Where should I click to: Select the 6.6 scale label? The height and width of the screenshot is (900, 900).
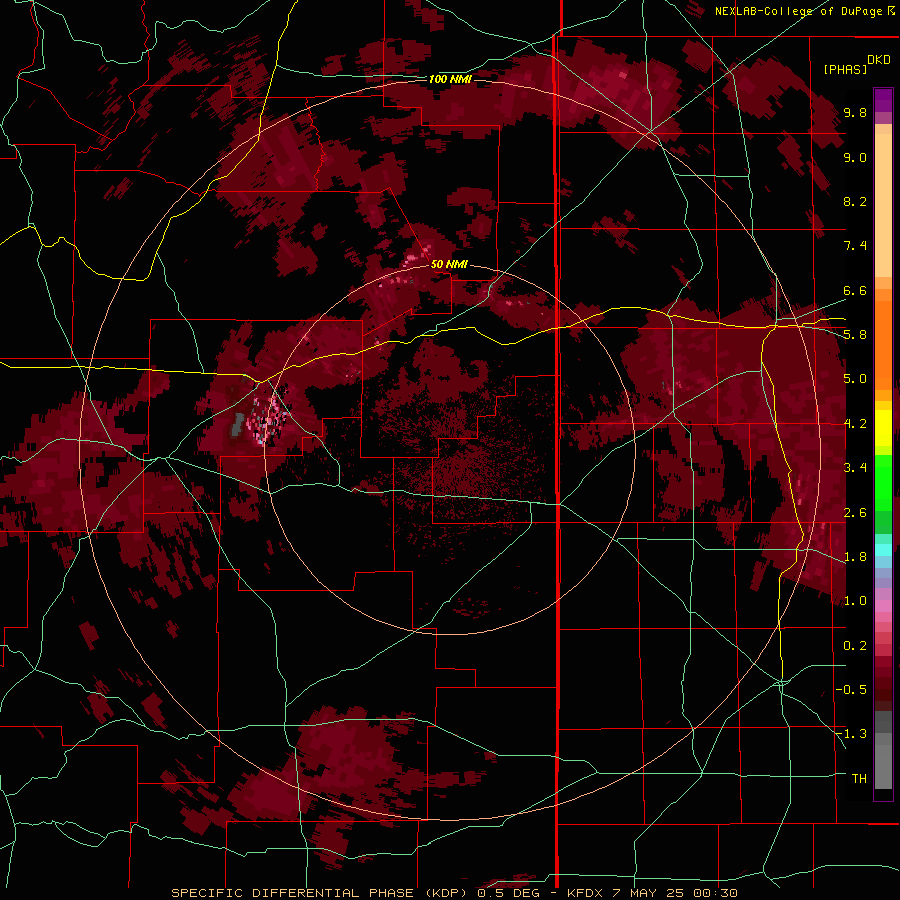click(x=855, y=290)
